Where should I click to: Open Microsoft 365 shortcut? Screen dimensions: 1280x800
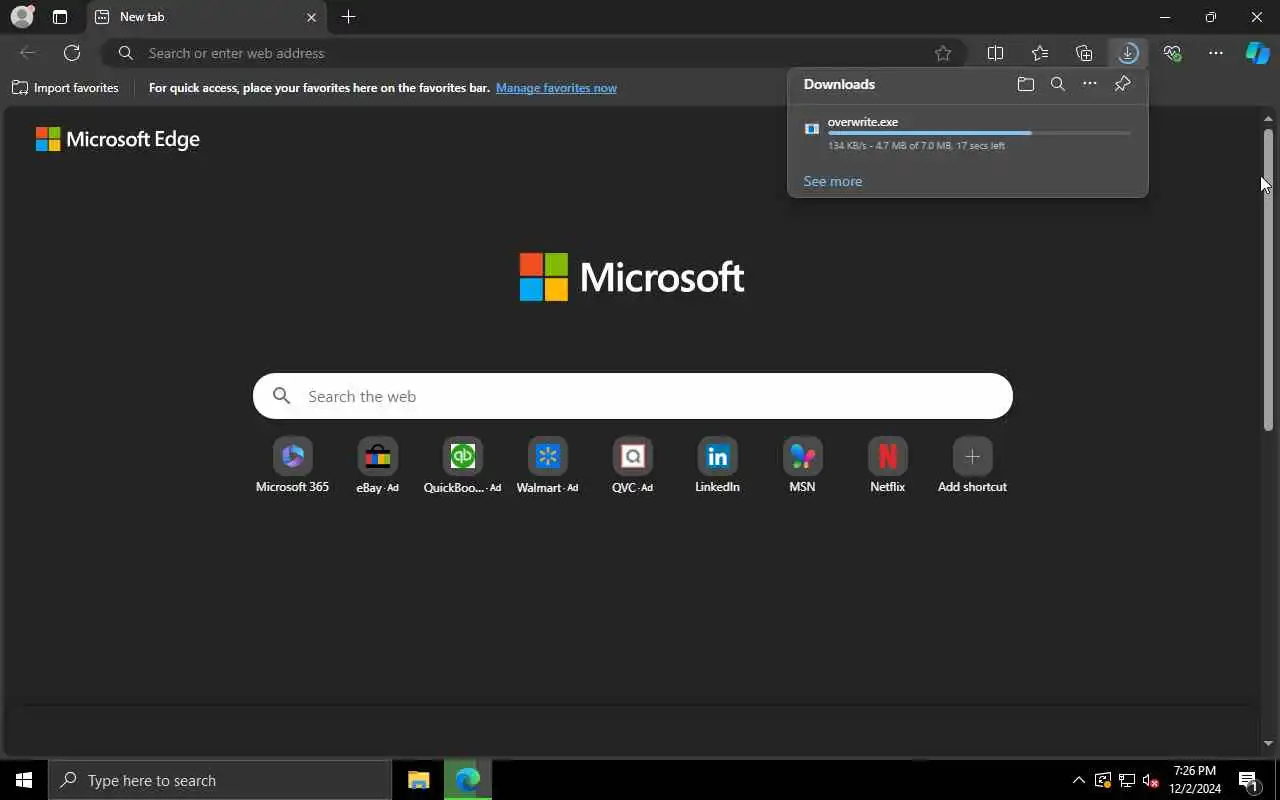tap(292, 465)
